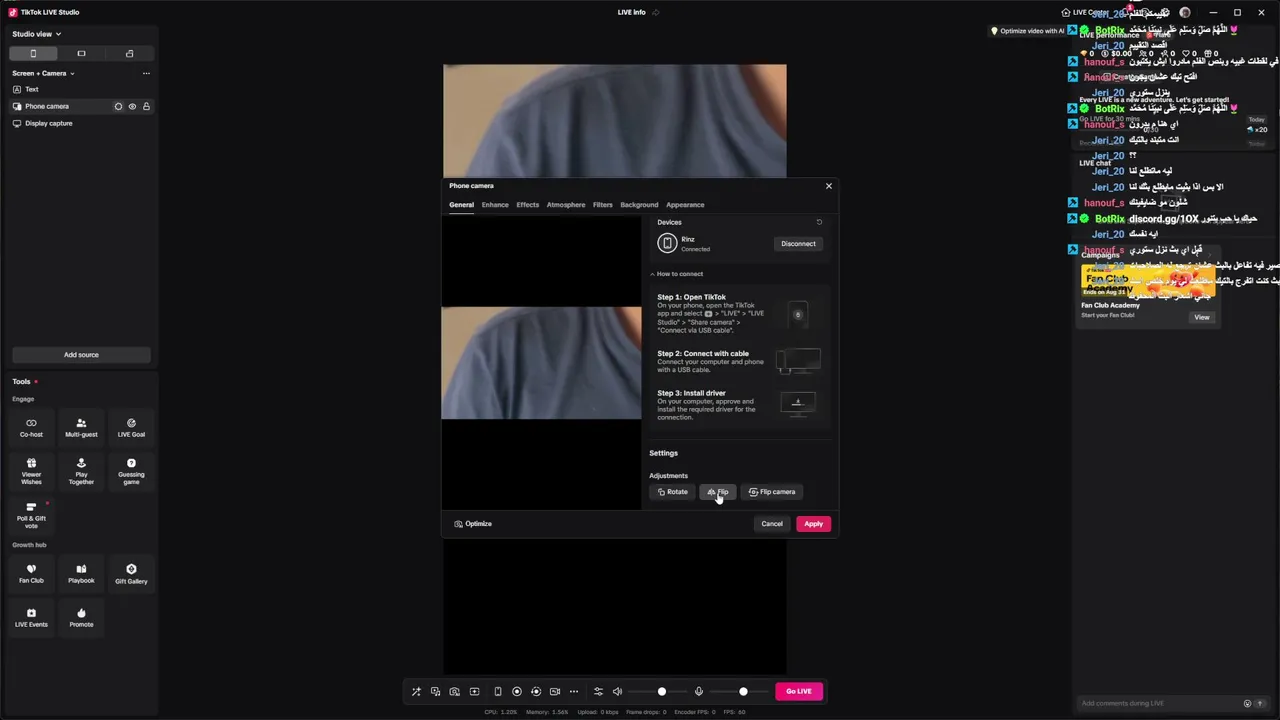This screenshot has width=1280, height=720.
Task: Click the Rotate adjustment button
Action: point(673,492)
